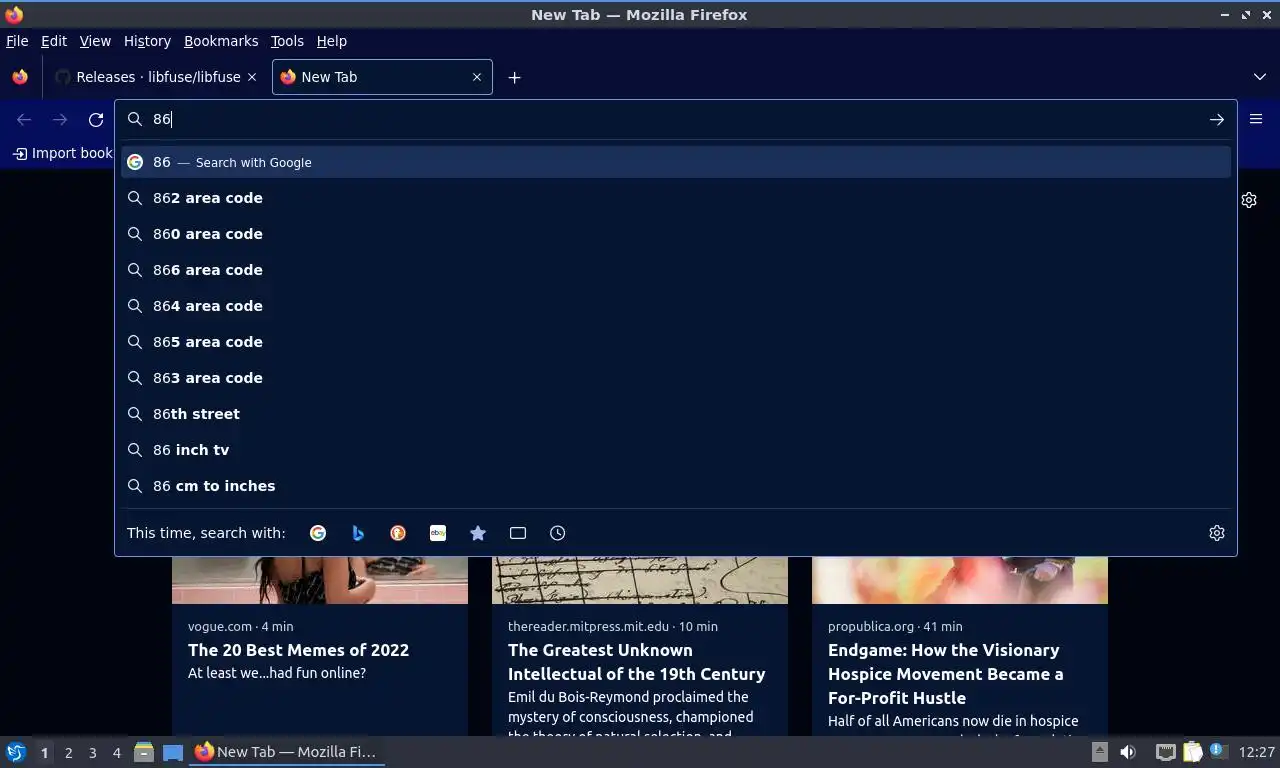This screenshot has width=1280, height=768.
Task: Switch to workspace 4 in taskbar
Action: pos(117,752)
